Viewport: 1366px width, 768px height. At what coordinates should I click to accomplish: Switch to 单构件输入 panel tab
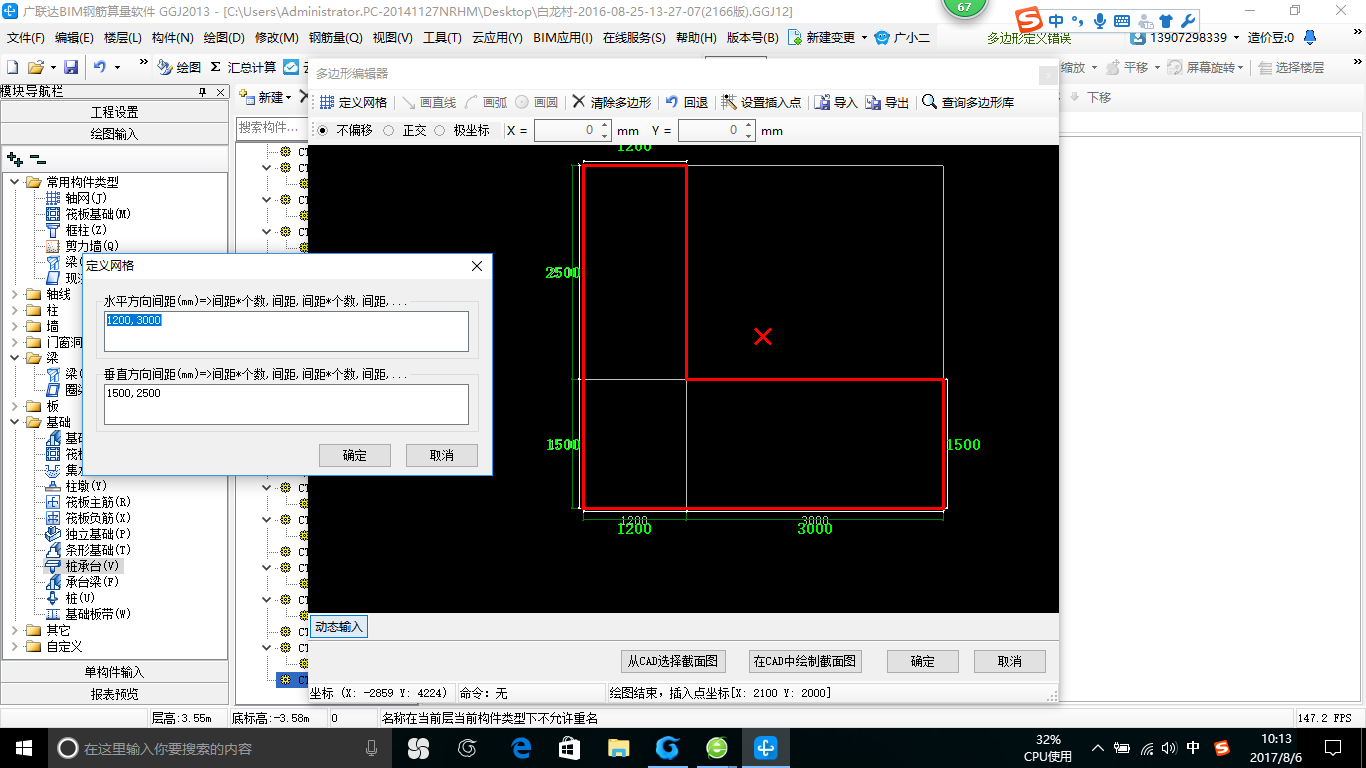point(114,672)
